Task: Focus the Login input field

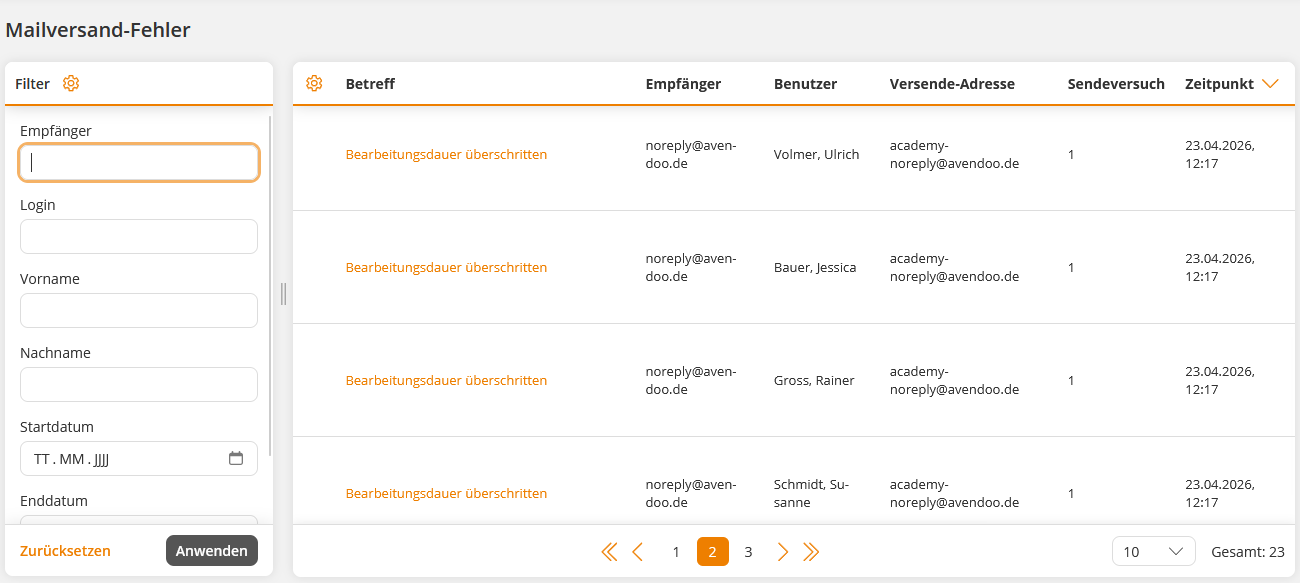Action: (x=139, y=237)
